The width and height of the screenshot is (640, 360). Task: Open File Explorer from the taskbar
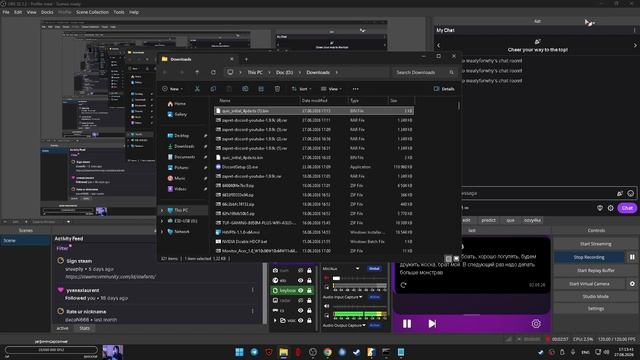click(284, 352)
